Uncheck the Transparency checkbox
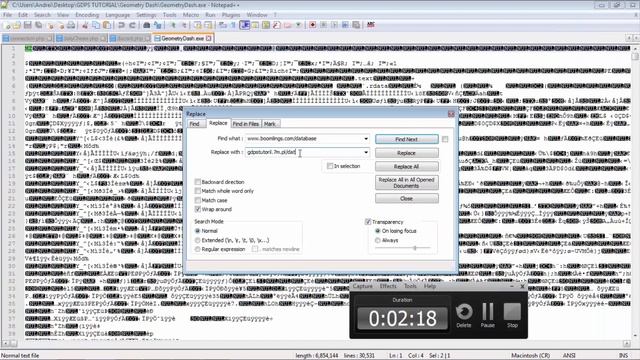This screenshot has height=360, width=640. (368, 222)
